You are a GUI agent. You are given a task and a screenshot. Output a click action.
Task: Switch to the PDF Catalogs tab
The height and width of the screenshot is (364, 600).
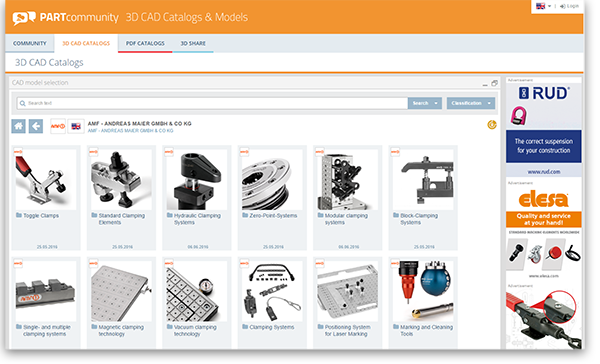click(x=145, y=43)
